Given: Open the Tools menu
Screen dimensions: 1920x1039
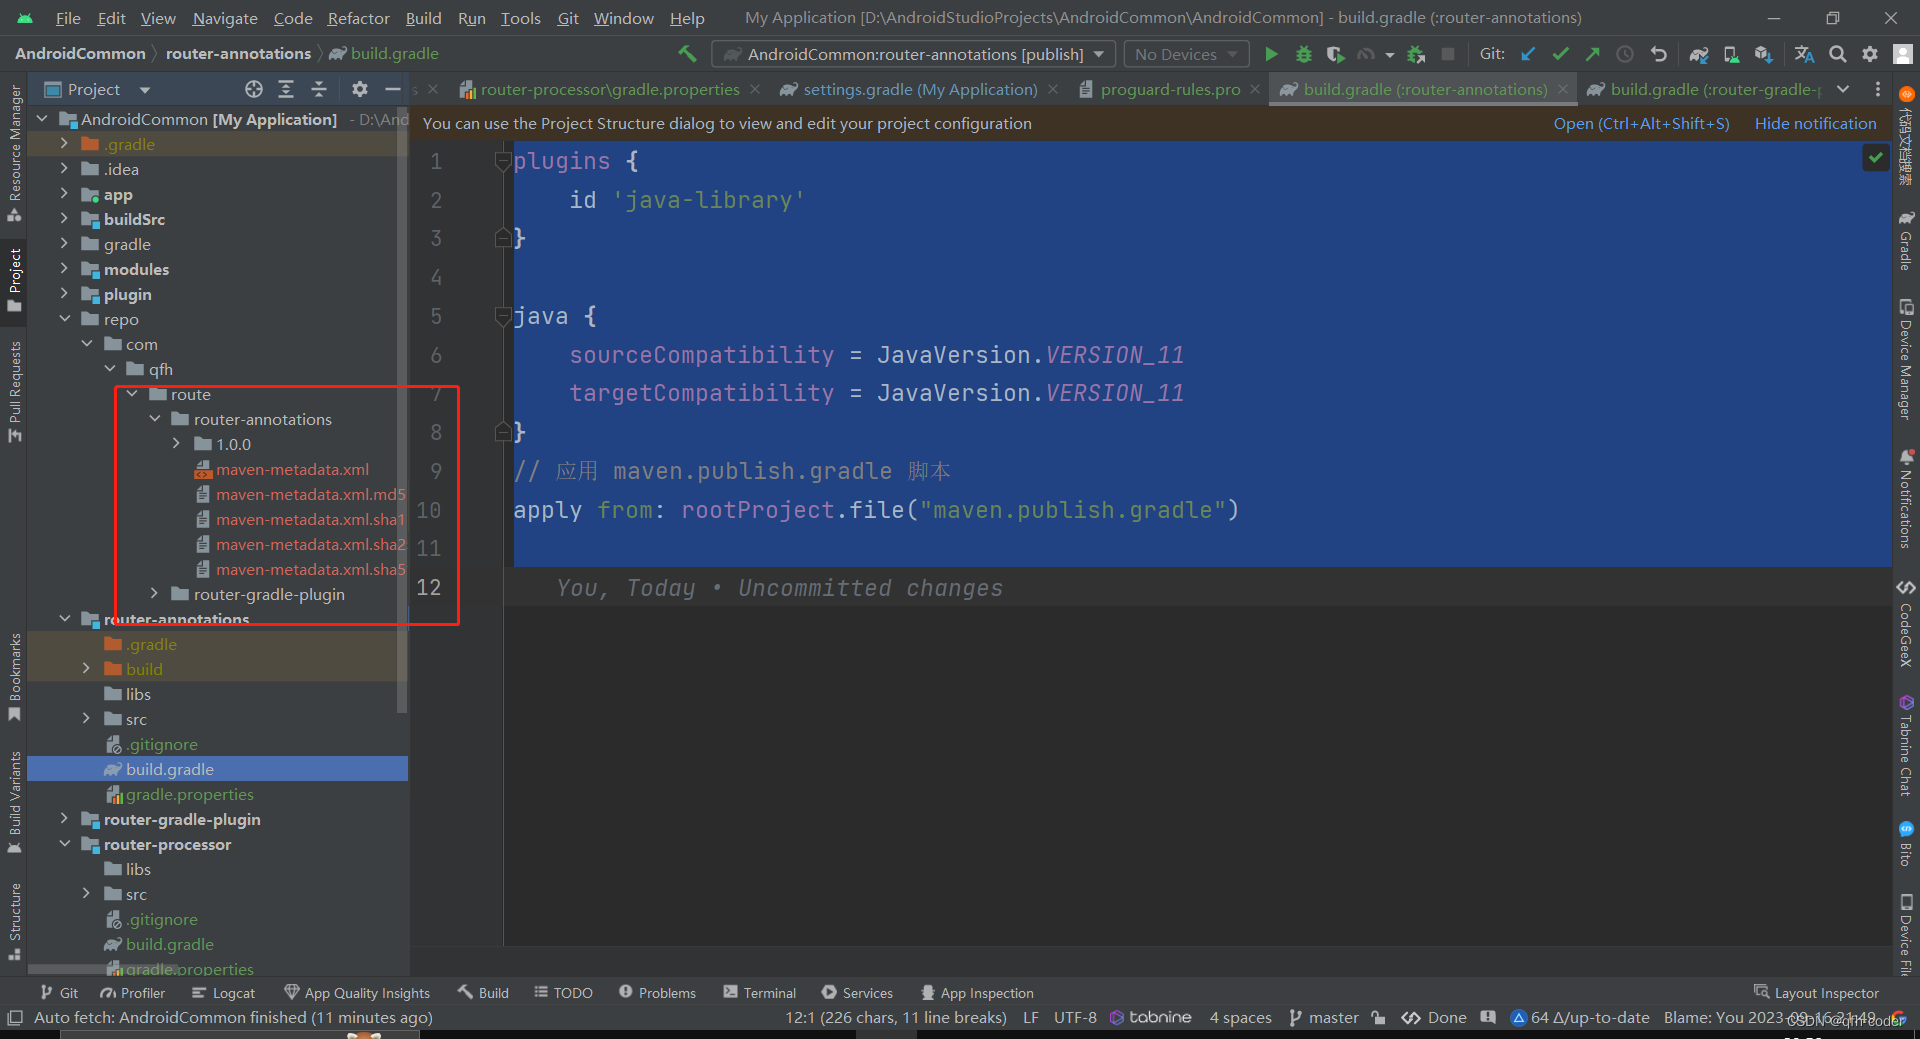Looking at the screenshot, I should point(520,18).
